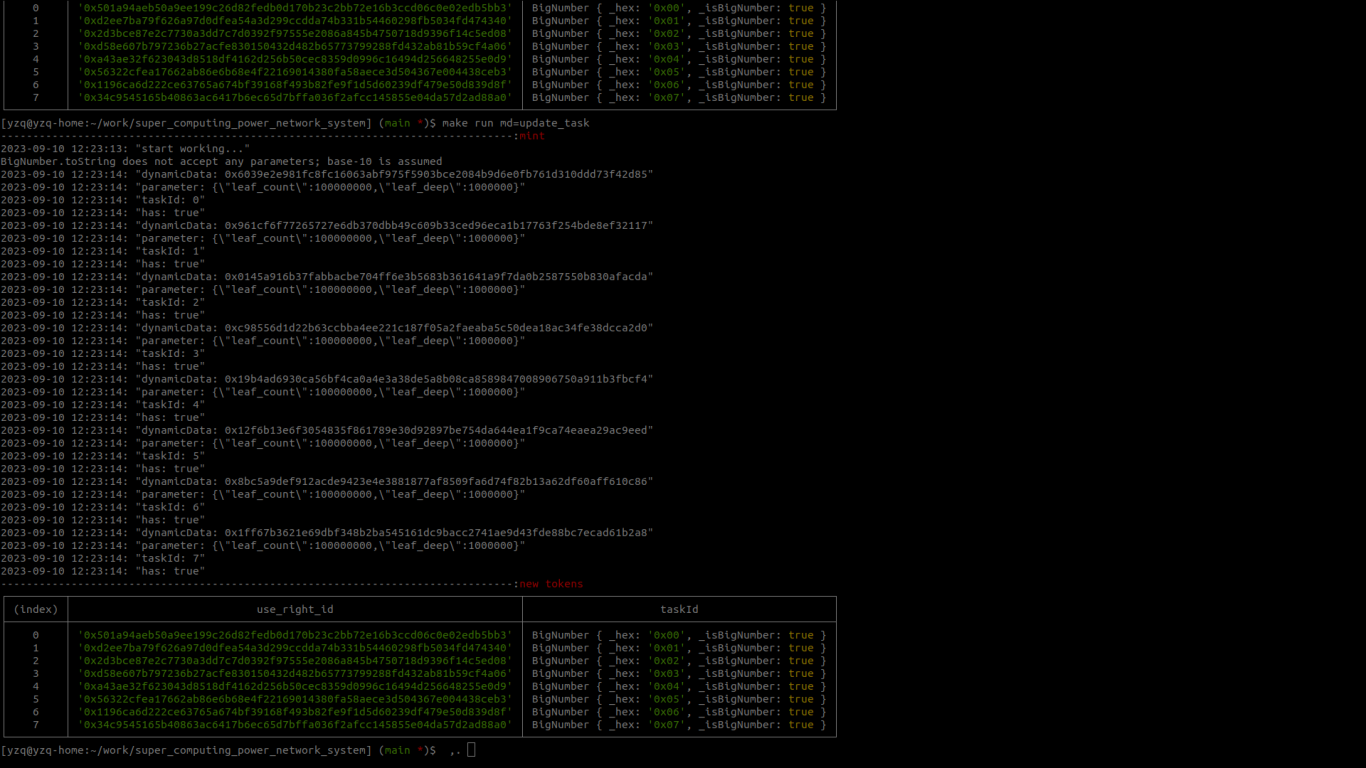Select dynamicData hash starting 0x1ff67b3621
This screenshot has width=1366, height=768.
click(x=438, y=533)
